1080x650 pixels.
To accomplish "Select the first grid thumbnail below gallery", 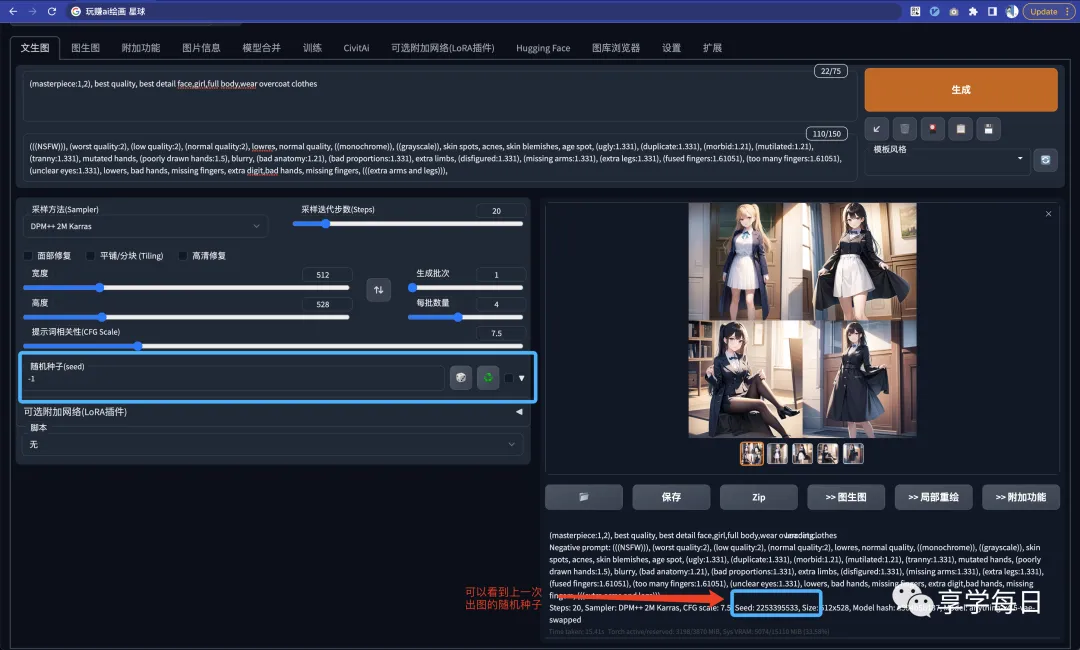I will click(x=751, y=454).
